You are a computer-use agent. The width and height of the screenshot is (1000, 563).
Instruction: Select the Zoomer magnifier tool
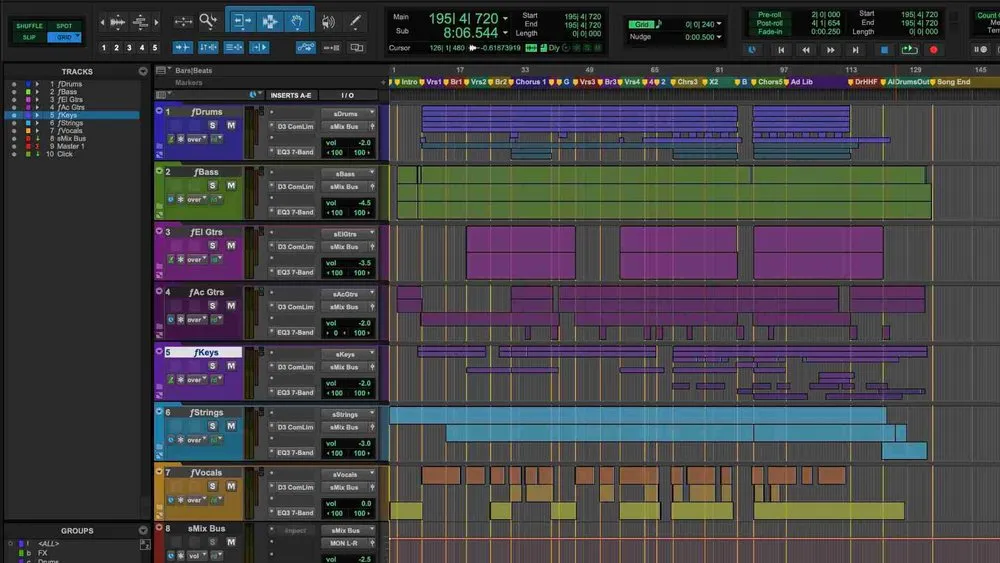pos(208,22)
